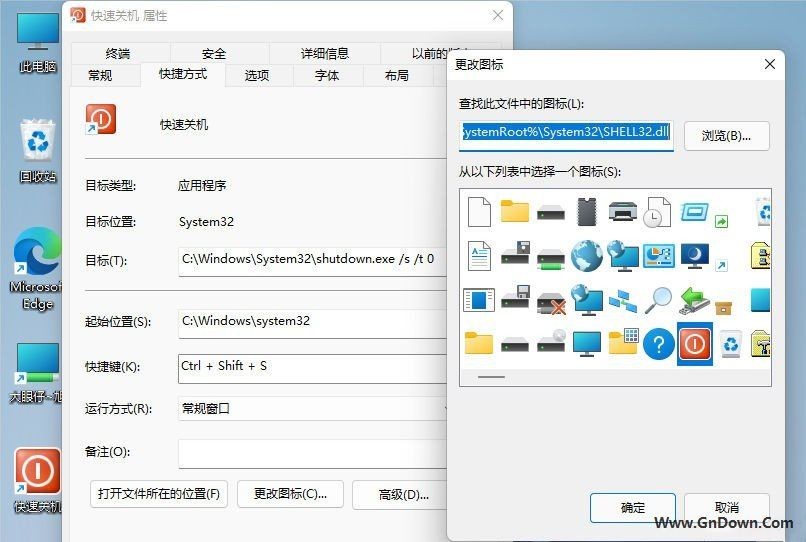
Task: Click the 起始位置(S) field
Action: pyautogui.click(x=313, y=323)
